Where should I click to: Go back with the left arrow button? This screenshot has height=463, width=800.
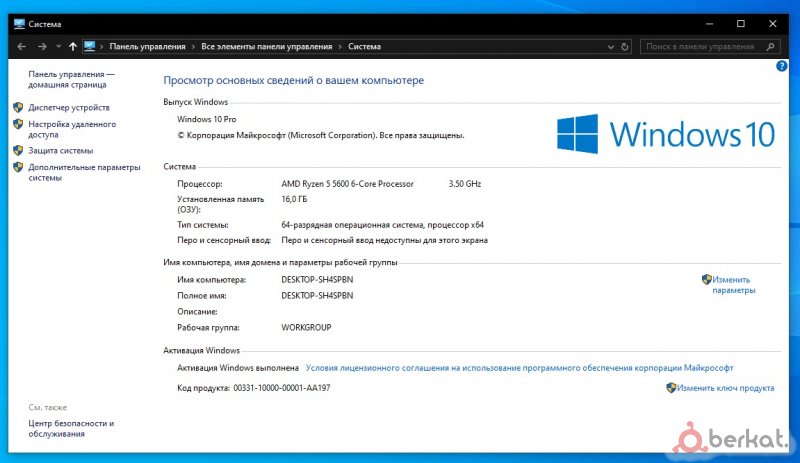[x=21, y=46]
